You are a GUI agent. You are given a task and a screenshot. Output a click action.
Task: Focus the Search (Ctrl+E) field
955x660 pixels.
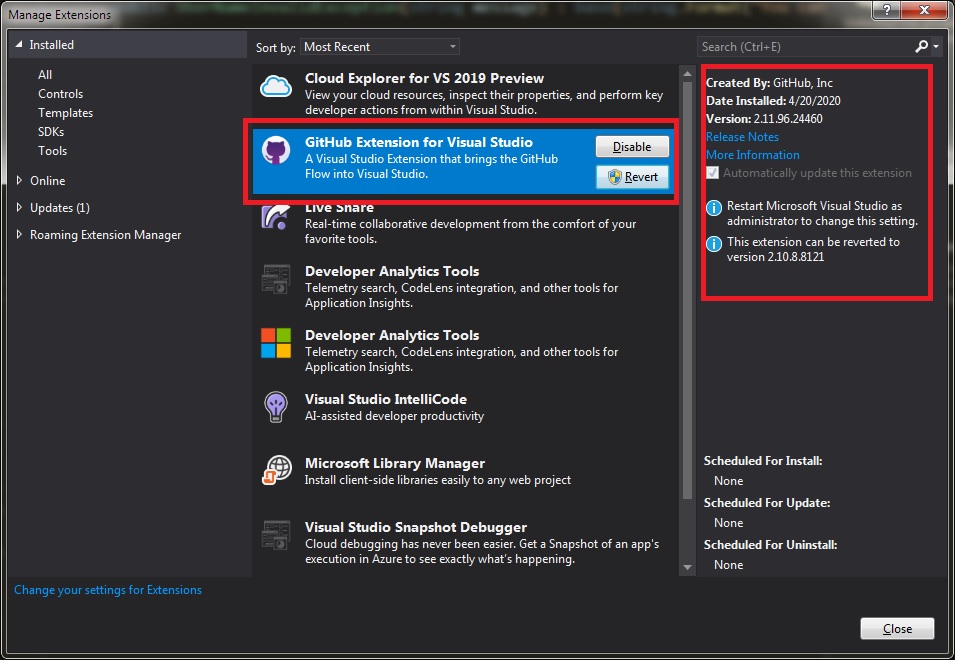pos(806,46)
